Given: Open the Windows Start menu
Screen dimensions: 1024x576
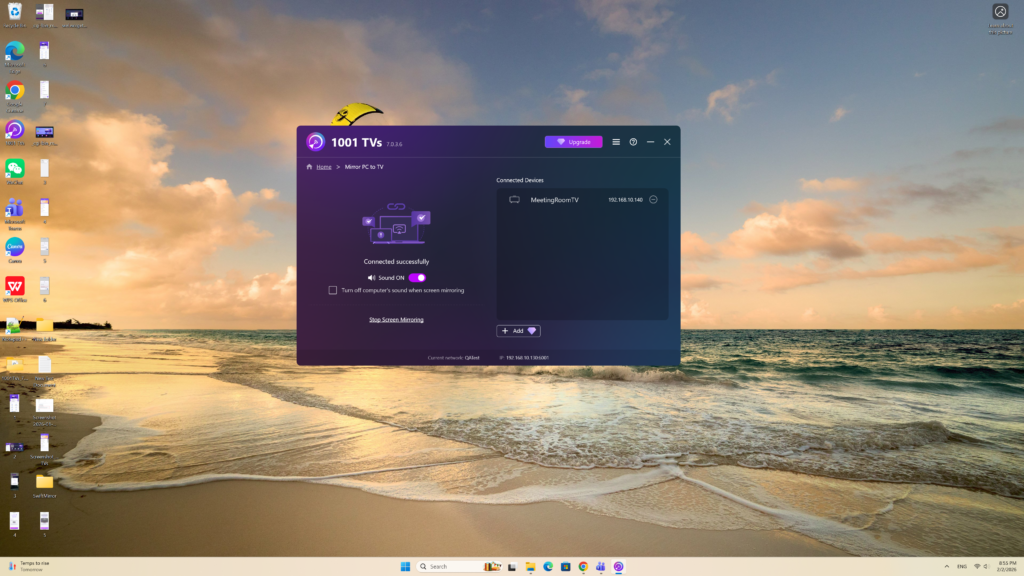Looking at the screenshot, I should [x=405, y=566].
